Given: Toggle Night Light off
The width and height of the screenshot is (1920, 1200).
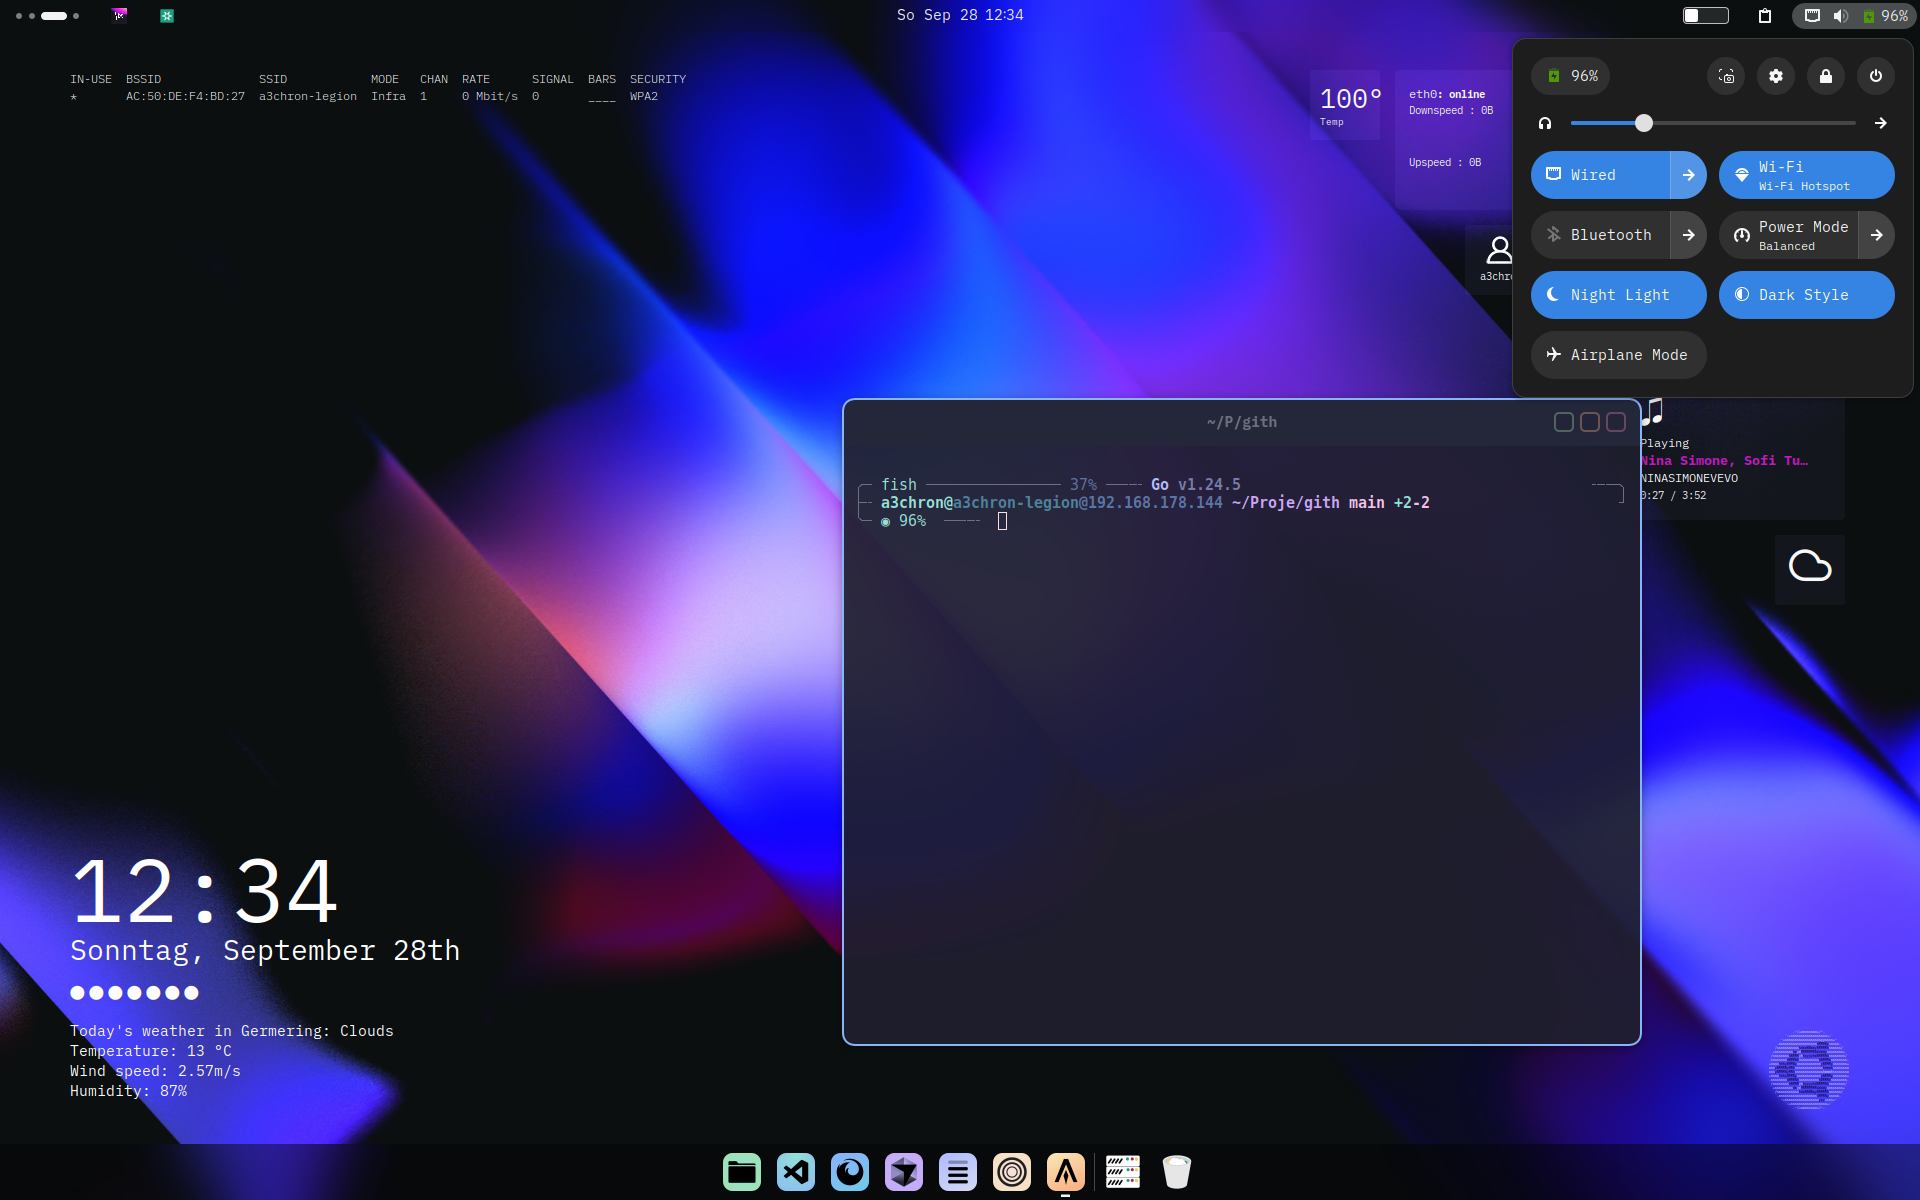Looking at the screenshot, I should [1618, 295].
